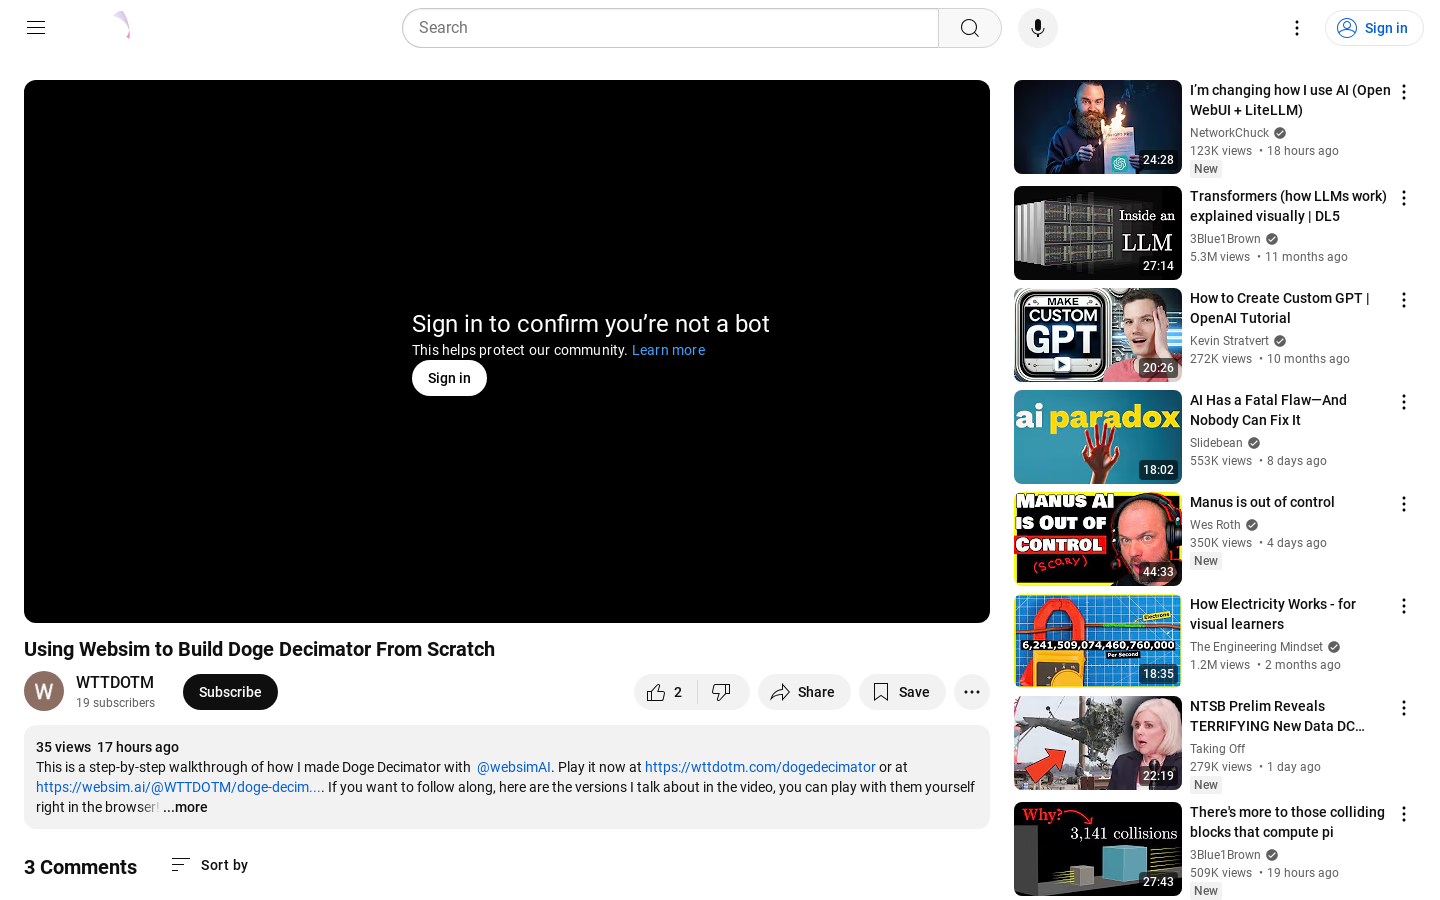Open the websim.ai doge-decim link
The image size is (1440, 900).
pyautogui.click(x=180, y=787)
